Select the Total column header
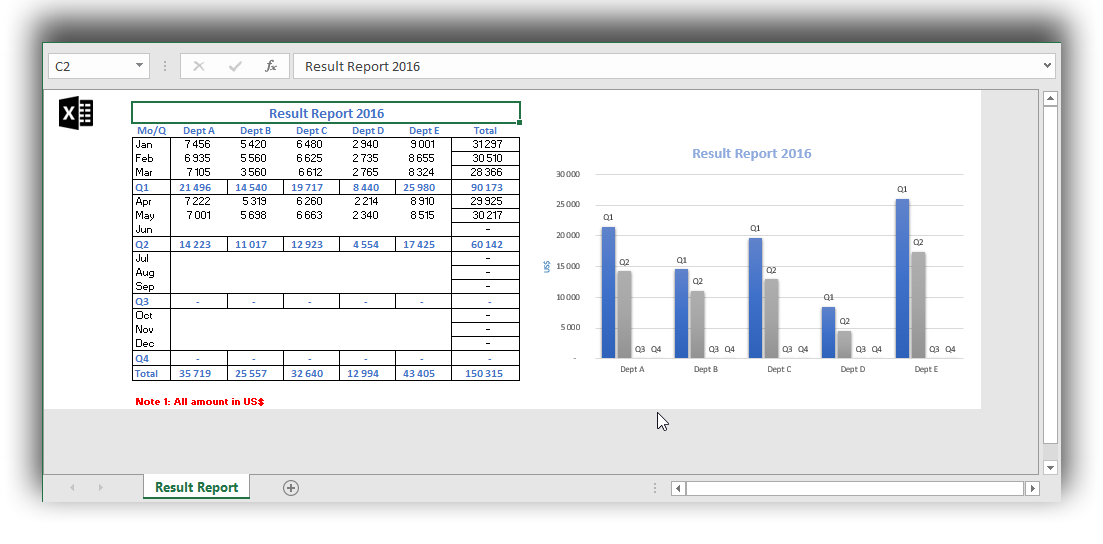Image resolution: width=1103 pixels, height=544 pixels. coord(485,130)
